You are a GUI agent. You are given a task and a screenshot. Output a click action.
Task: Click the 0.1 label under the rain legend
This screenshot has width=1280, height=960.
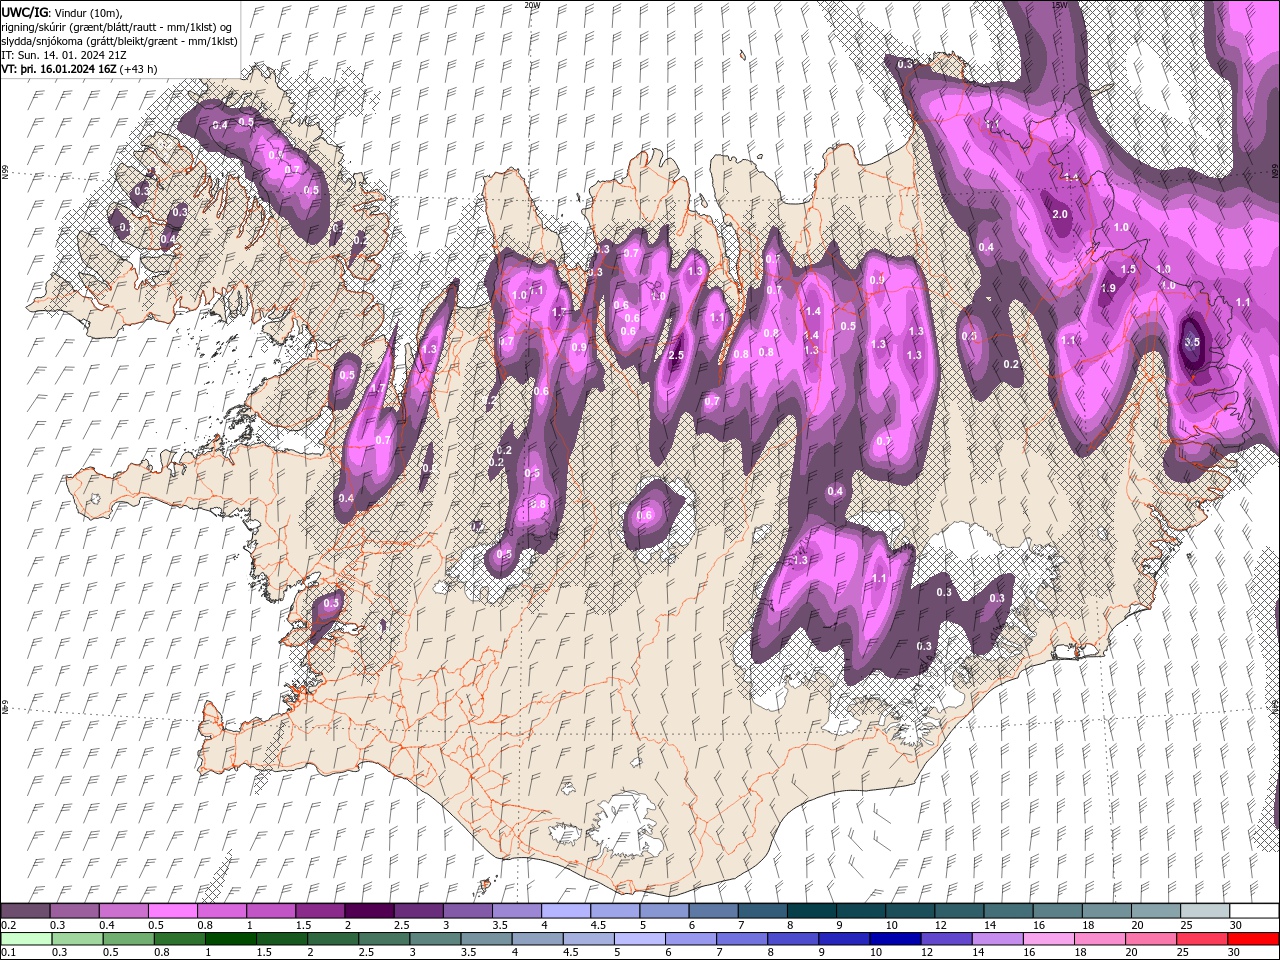click(x=8, y=953)
